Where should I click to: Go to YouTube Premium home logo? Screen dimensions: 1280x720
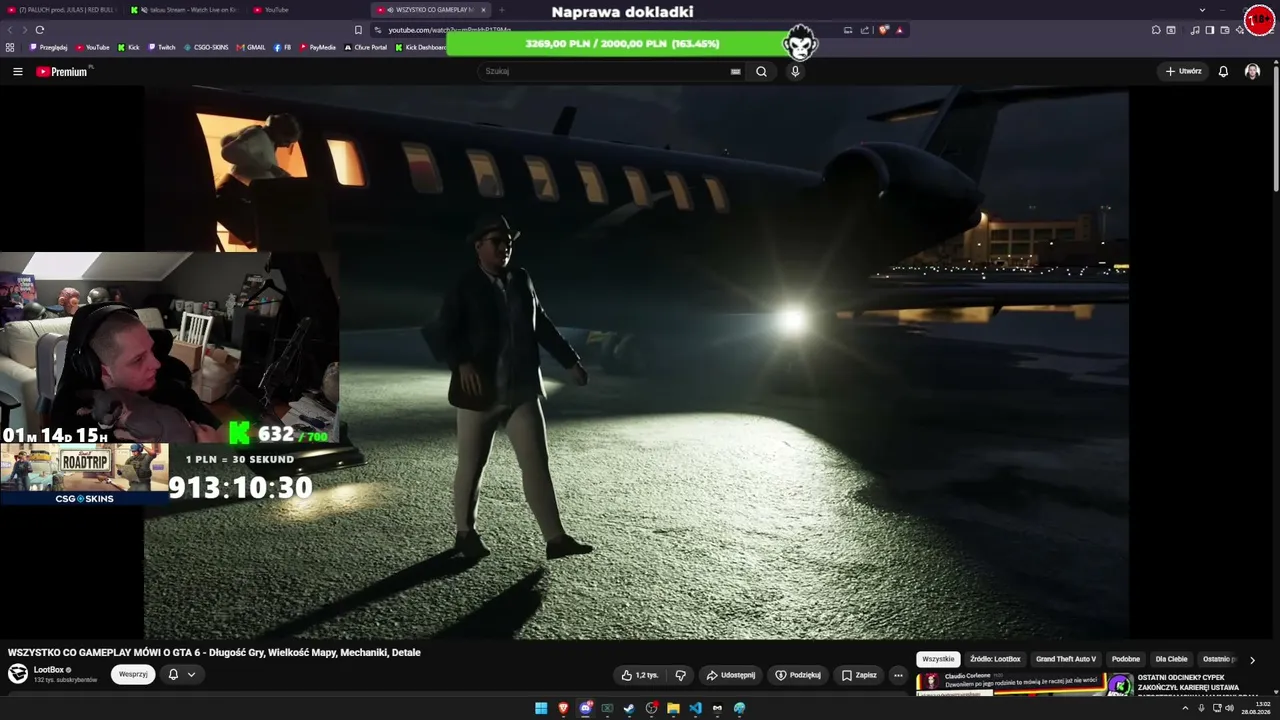point(63,71)
